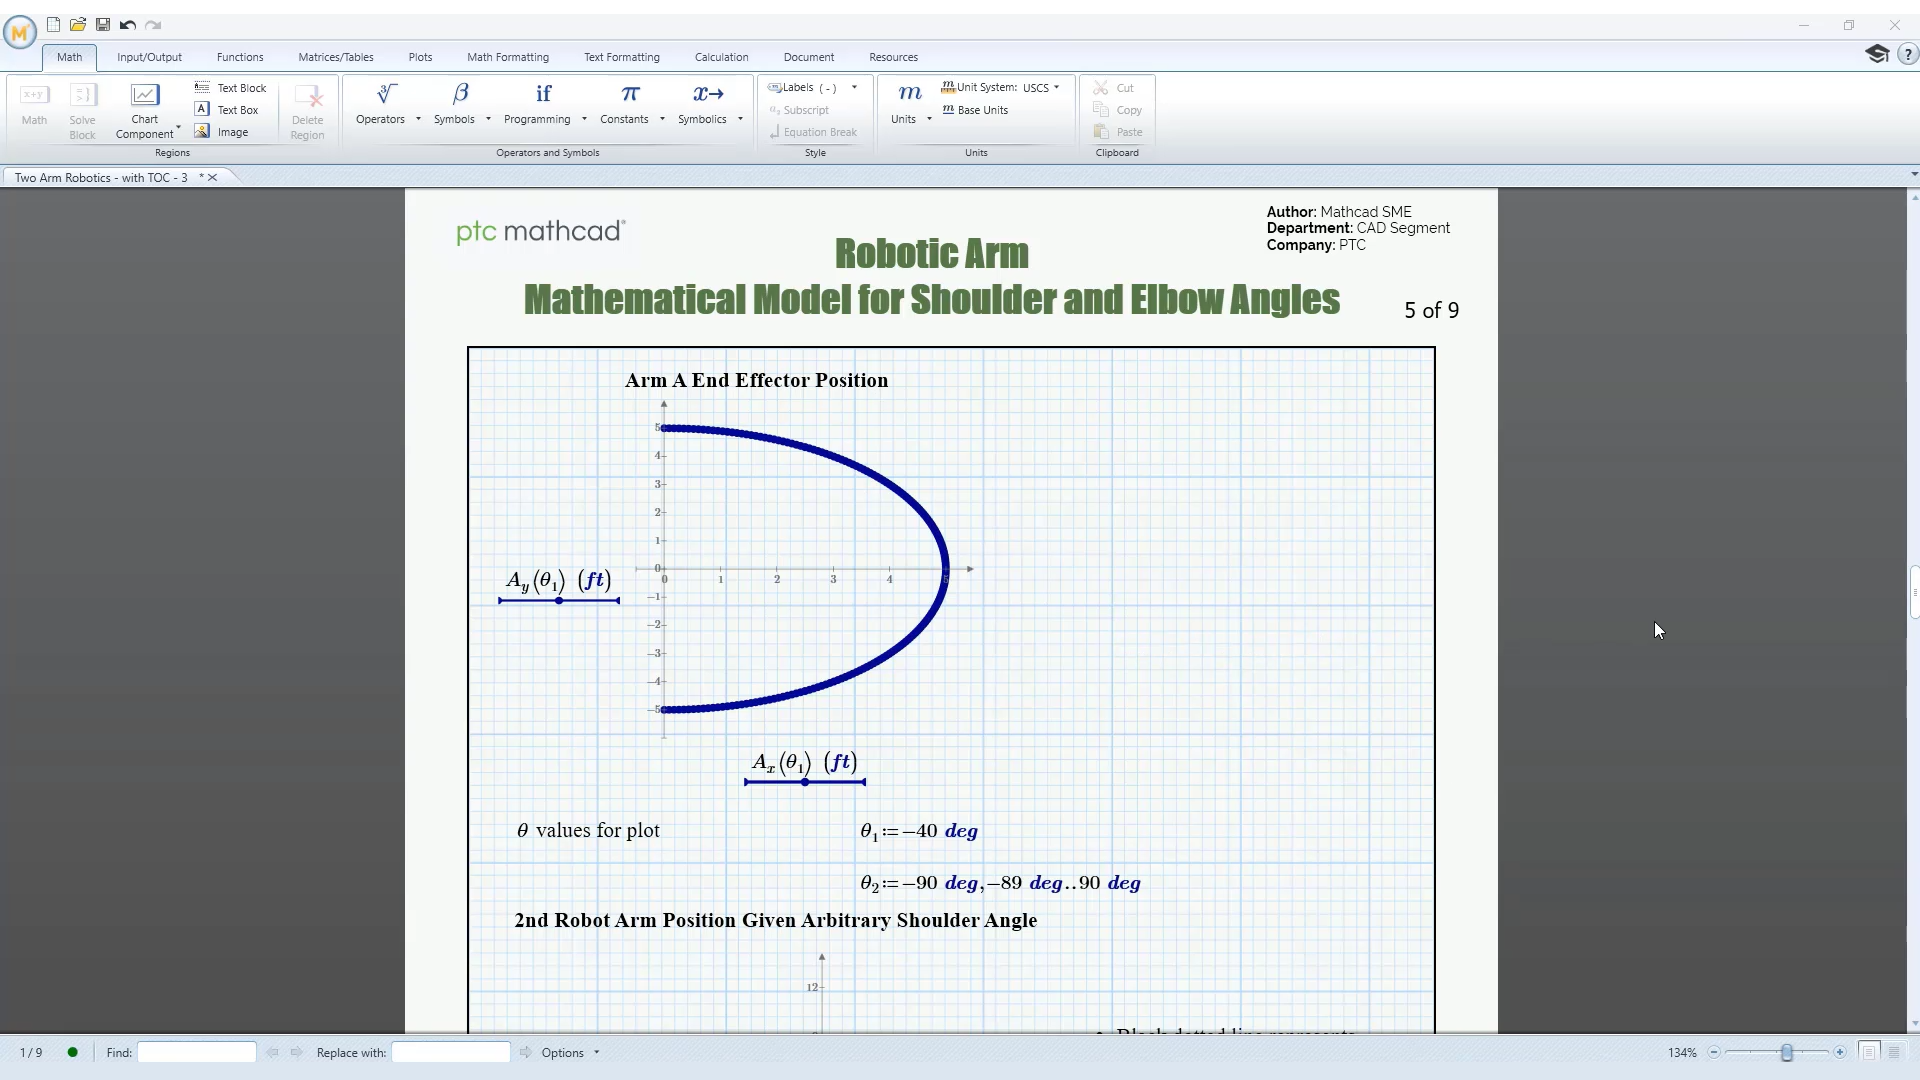
Task: Expand the Units dropdown arrow
Action: point(929,119)
